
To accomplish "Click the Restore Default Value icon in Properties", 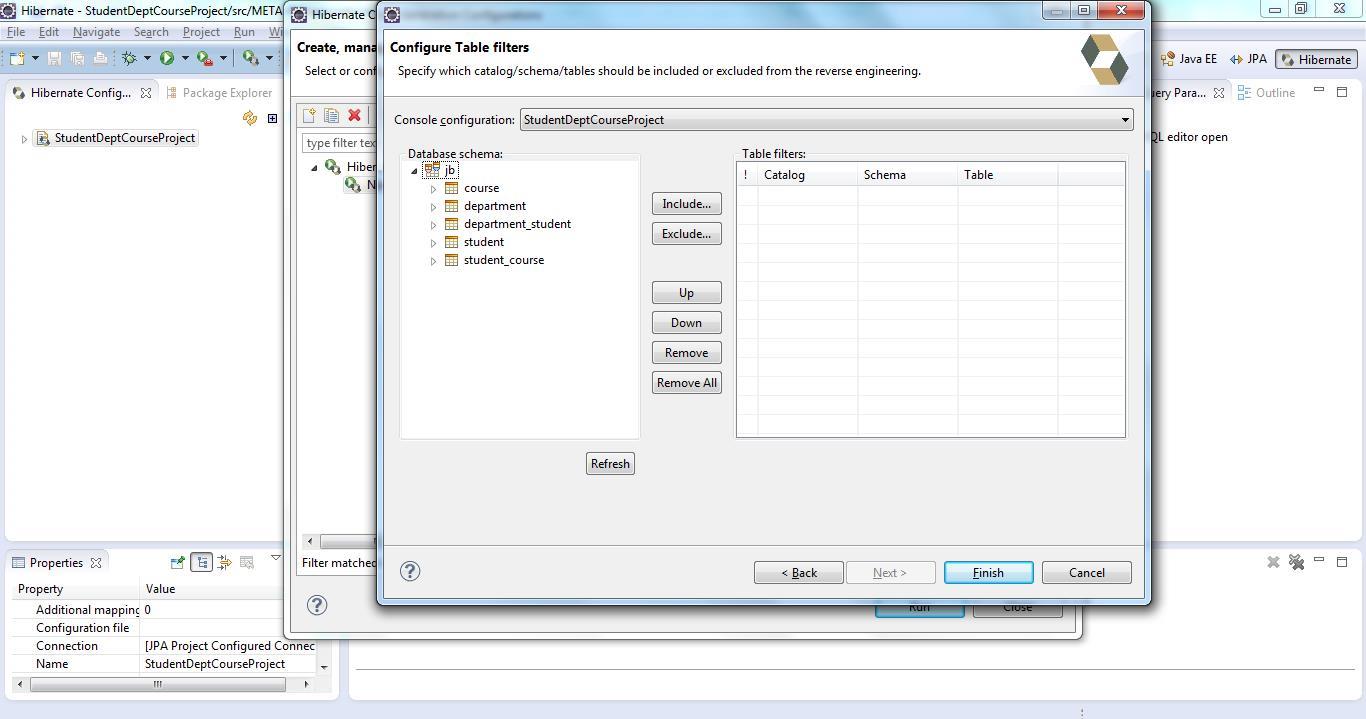I will point(247,562).
